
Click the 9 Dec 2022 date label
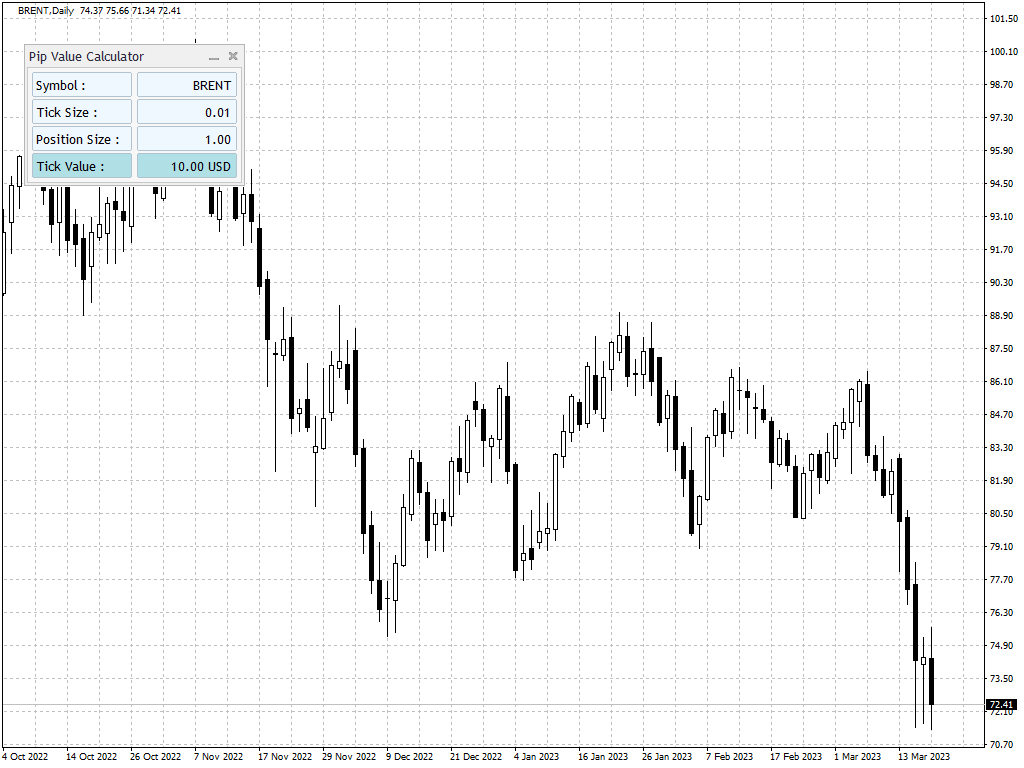click(409, 756)
